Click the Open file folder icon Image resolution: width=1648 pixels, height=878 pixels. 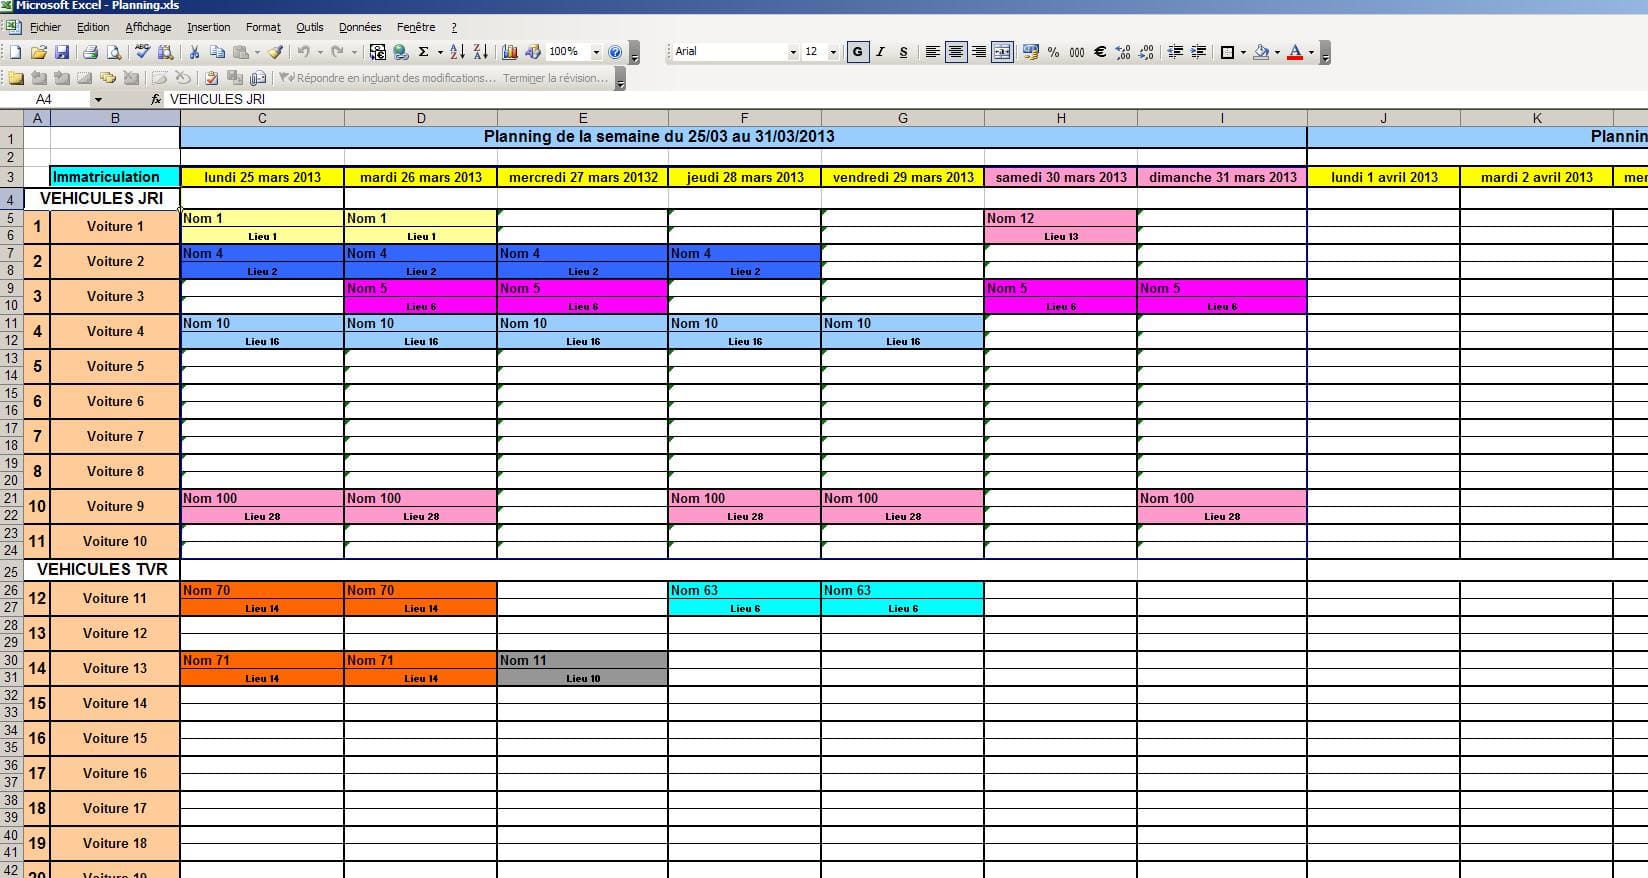(39, 52)
